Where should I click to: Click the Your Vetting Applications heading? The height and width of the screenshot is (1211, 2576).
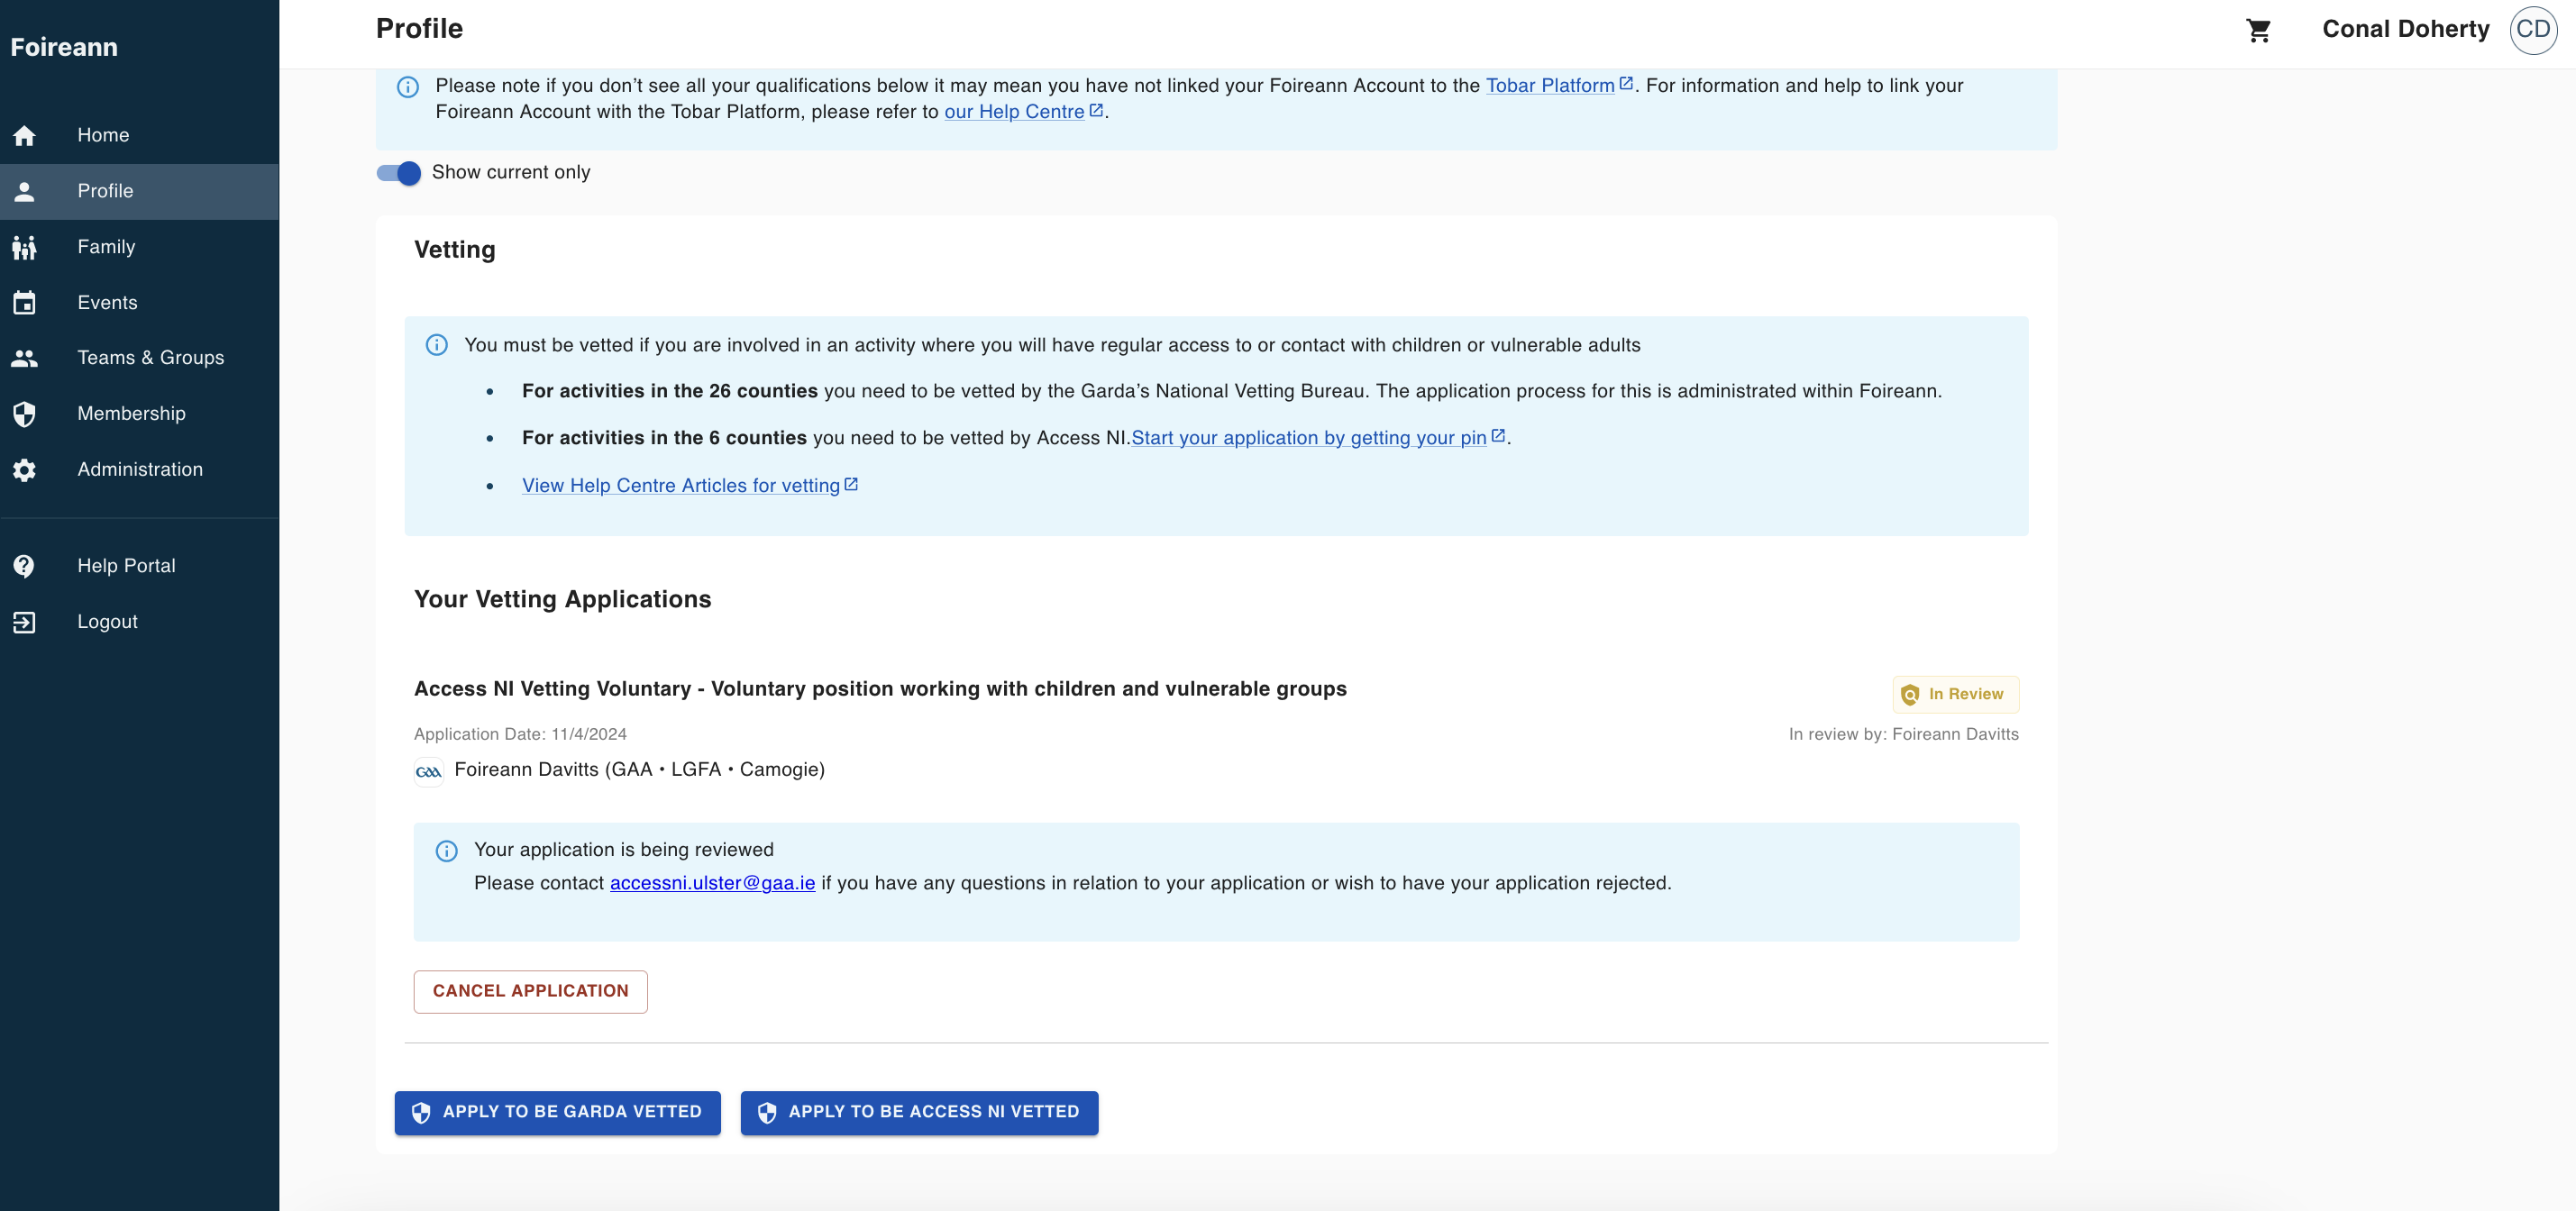pos(563,599)
